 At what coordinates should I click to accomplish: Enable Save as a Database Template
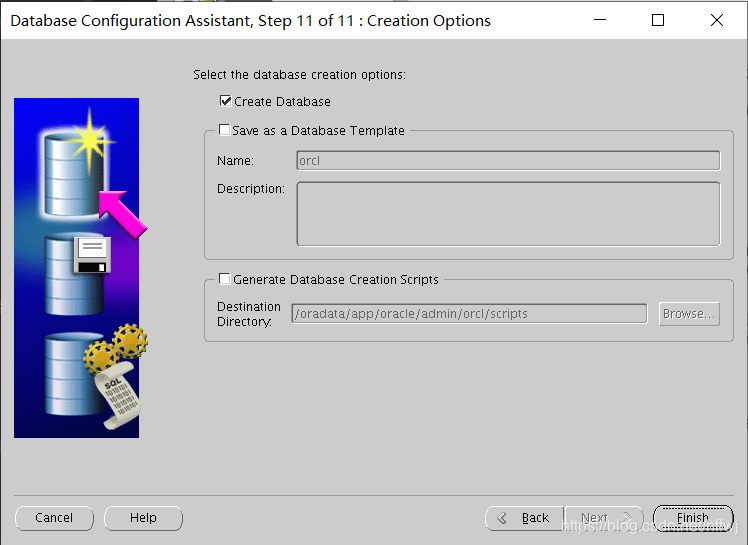pos(224,130)
